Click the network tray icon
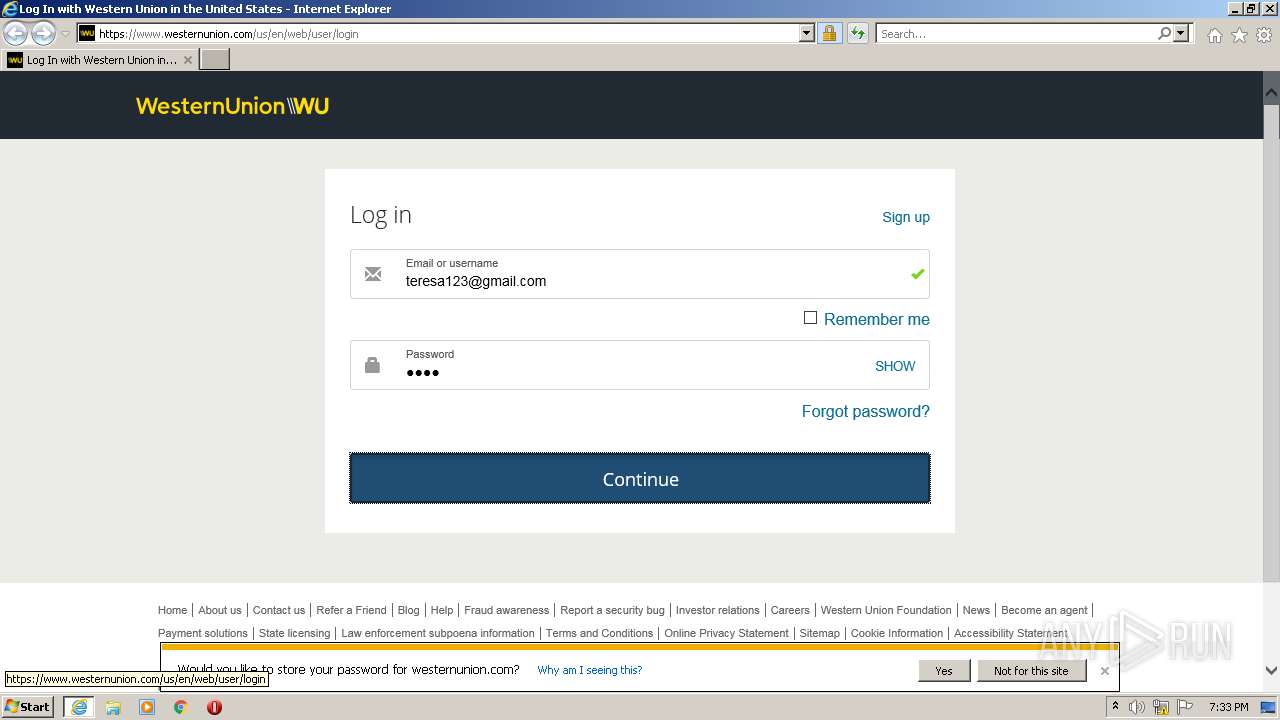The image size is (1280, 720). click(1161, 707)
